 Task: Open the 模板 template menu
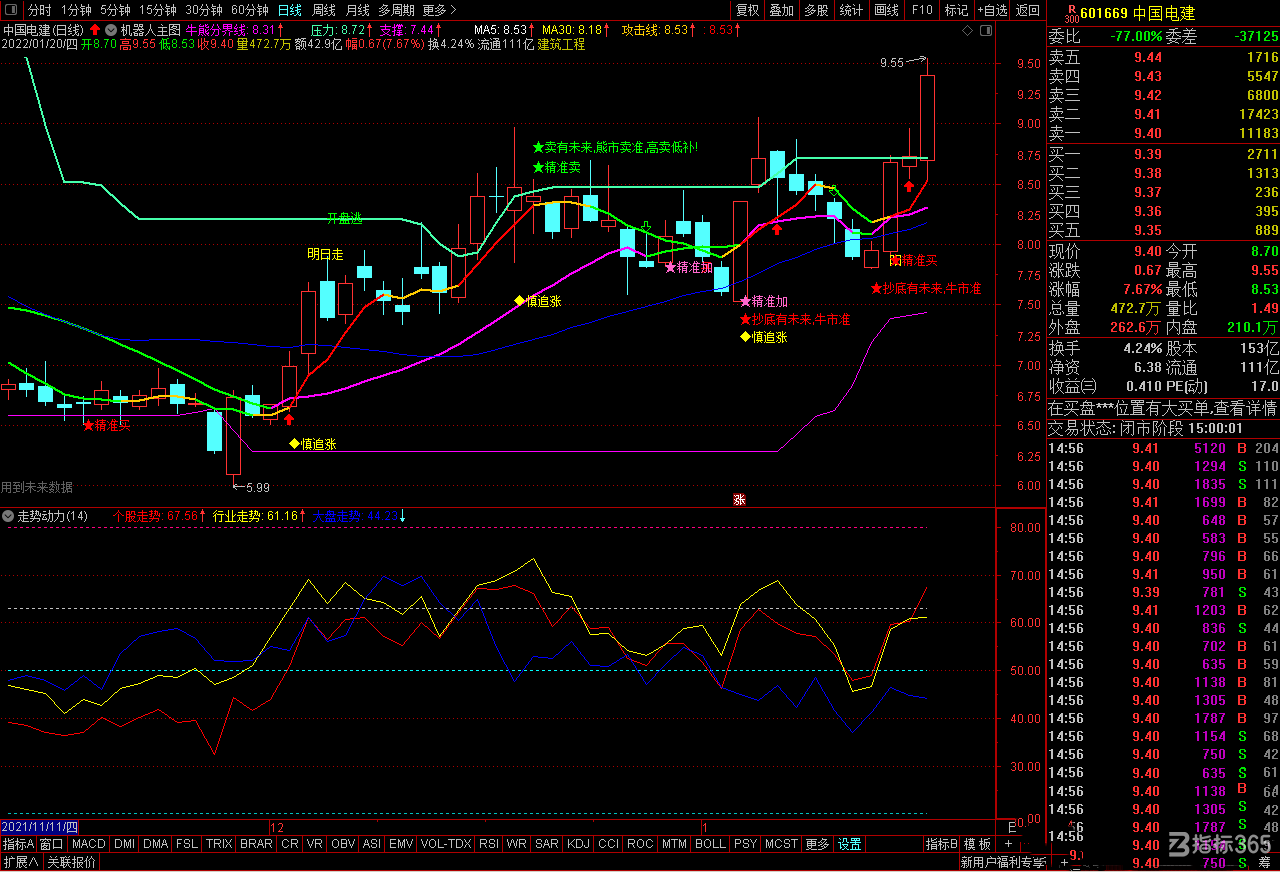[x=977, y=844]
